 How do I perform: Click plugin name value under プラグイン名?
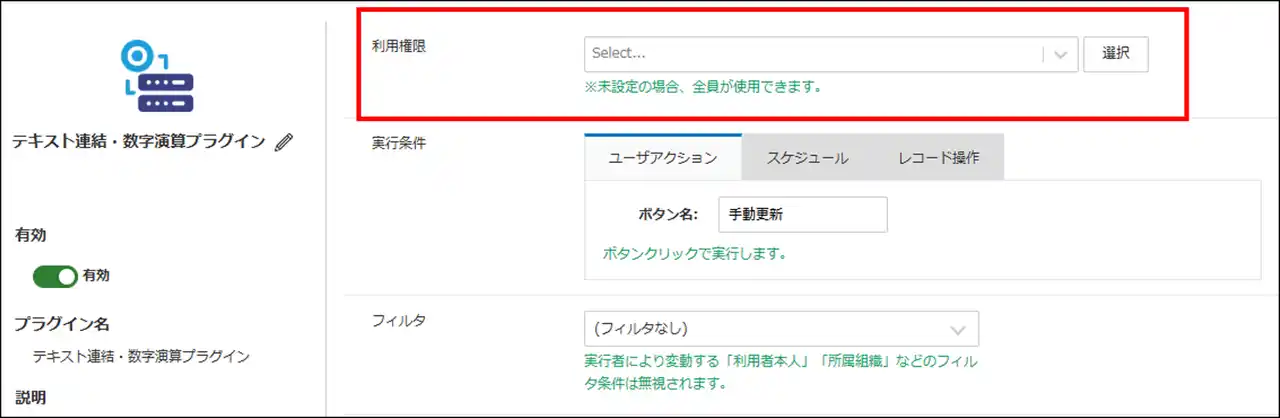141,356
